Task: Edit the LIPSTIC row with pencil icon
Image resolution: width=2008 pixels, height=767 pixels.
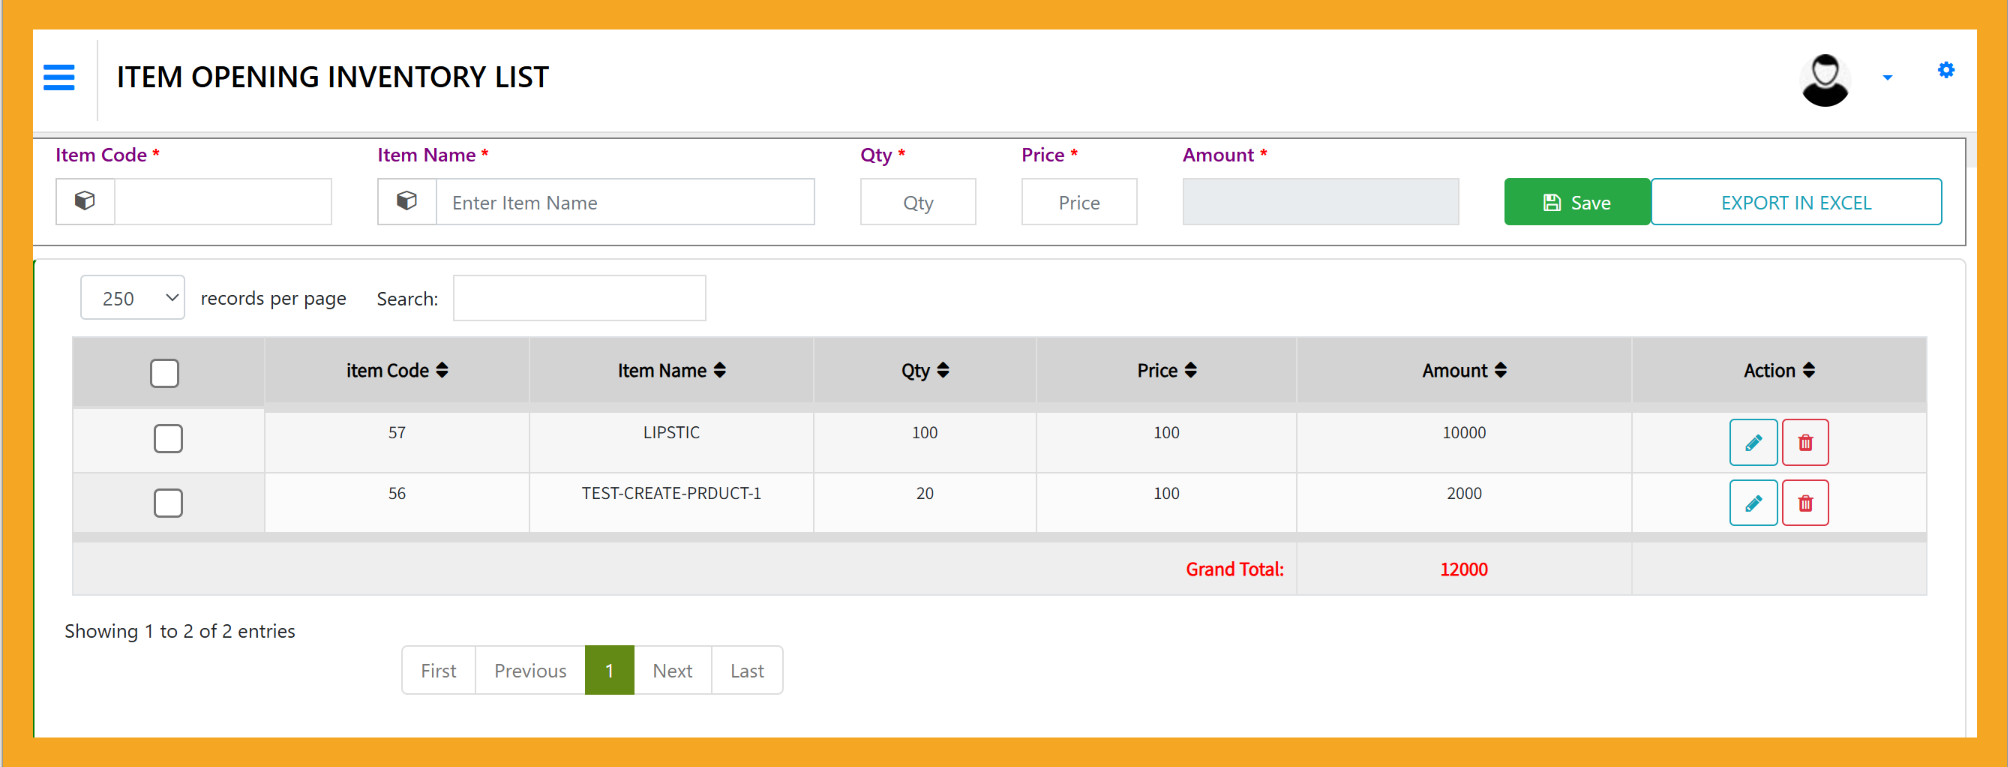Action: click(1753, 443)
